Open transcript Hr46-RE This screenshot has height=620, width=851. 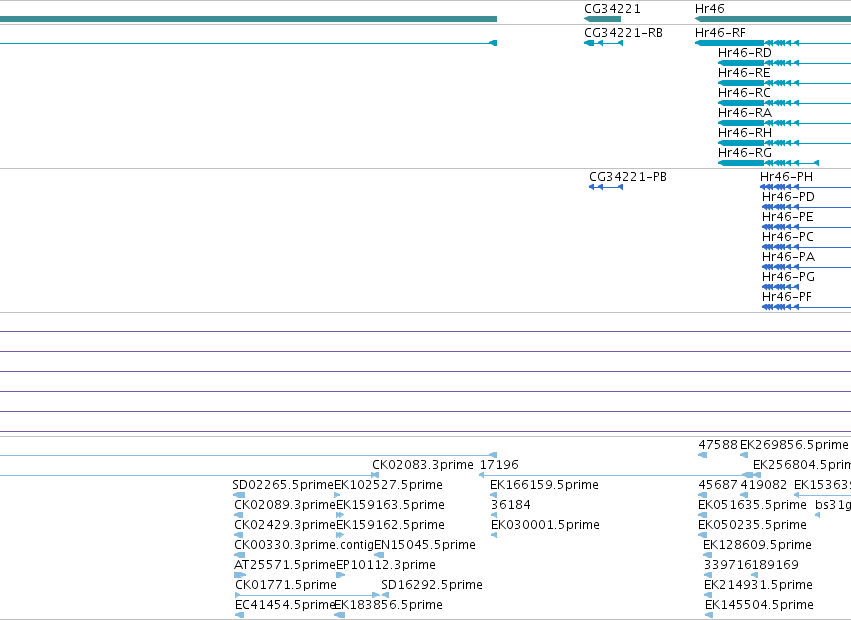click(744, 73)
